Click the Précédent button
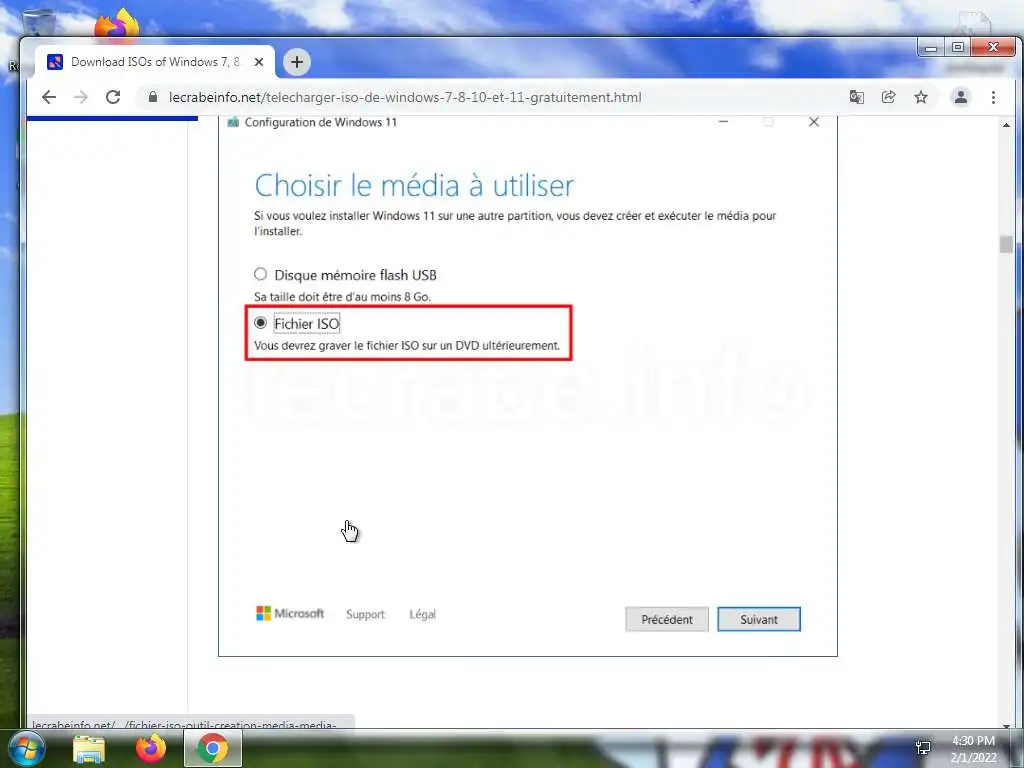The image size is (1024, 768). tap(667, 619)
